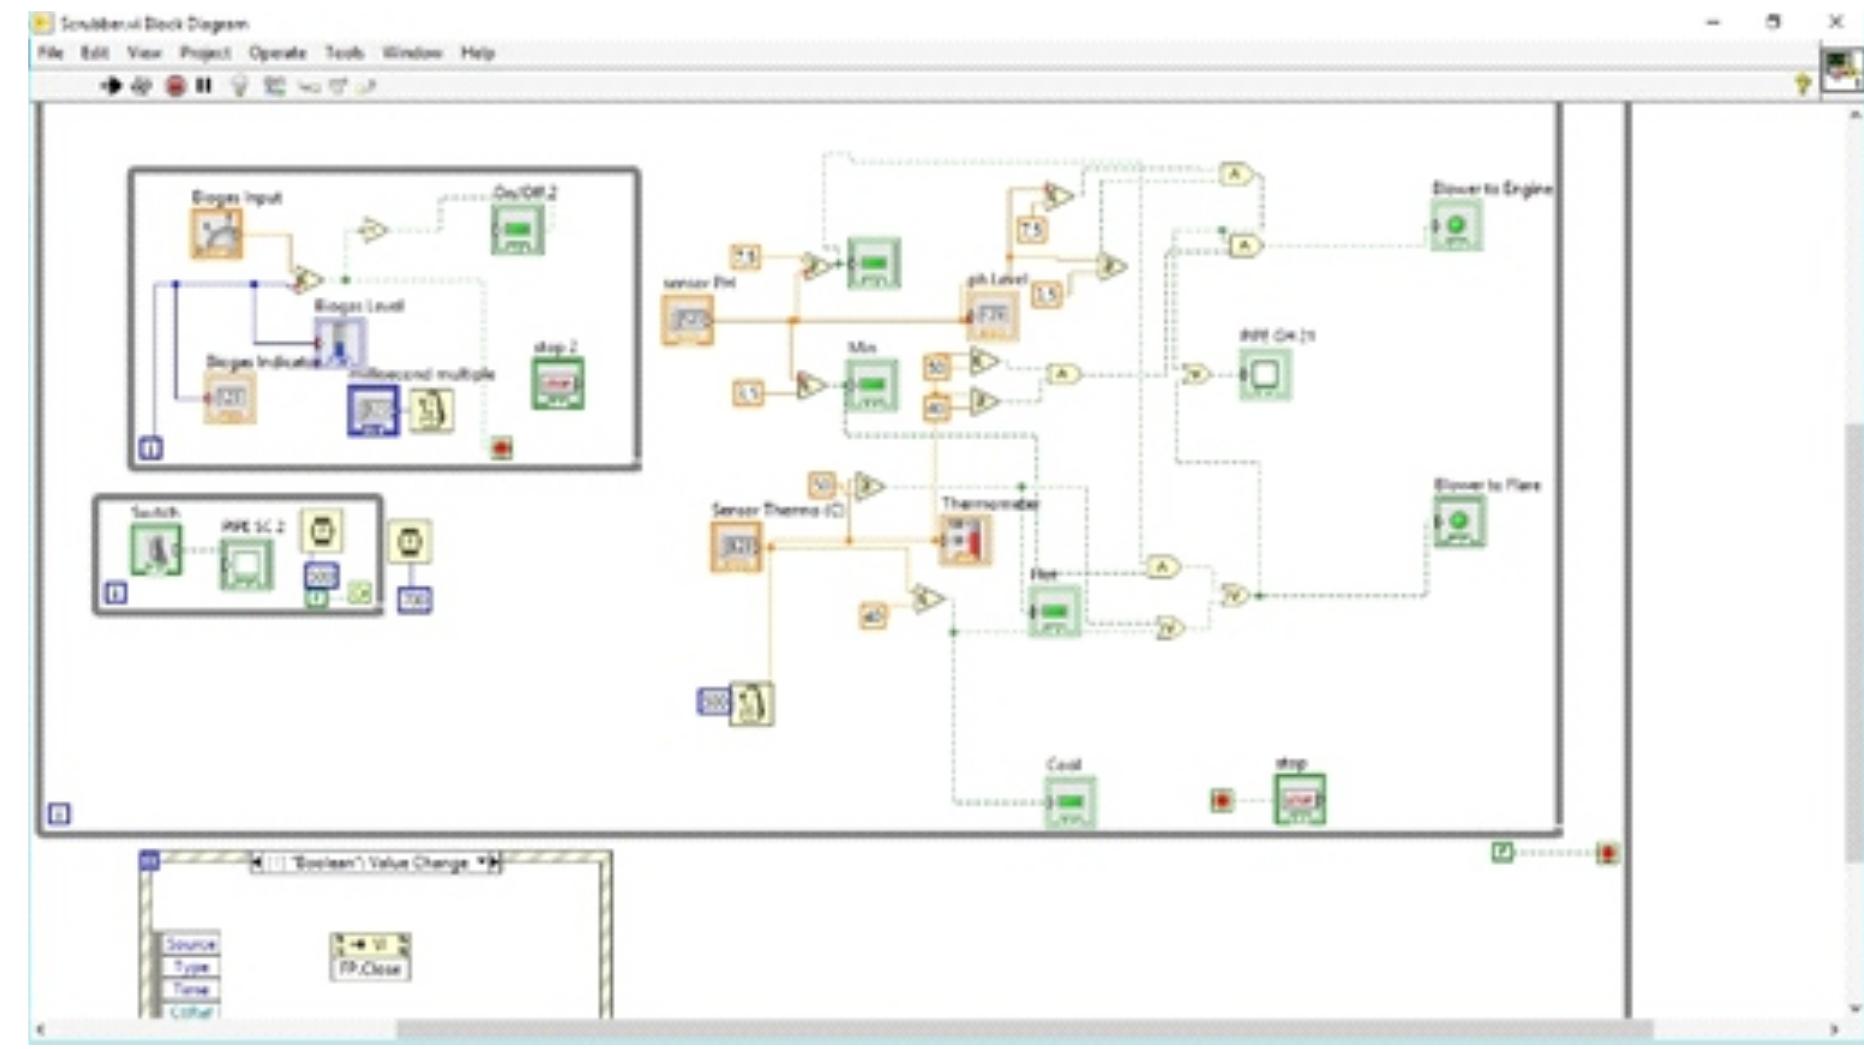Screen dimensions: 1864x1049
Task: Select the Min boolean indicator terminal
Action: pos(872,385)
